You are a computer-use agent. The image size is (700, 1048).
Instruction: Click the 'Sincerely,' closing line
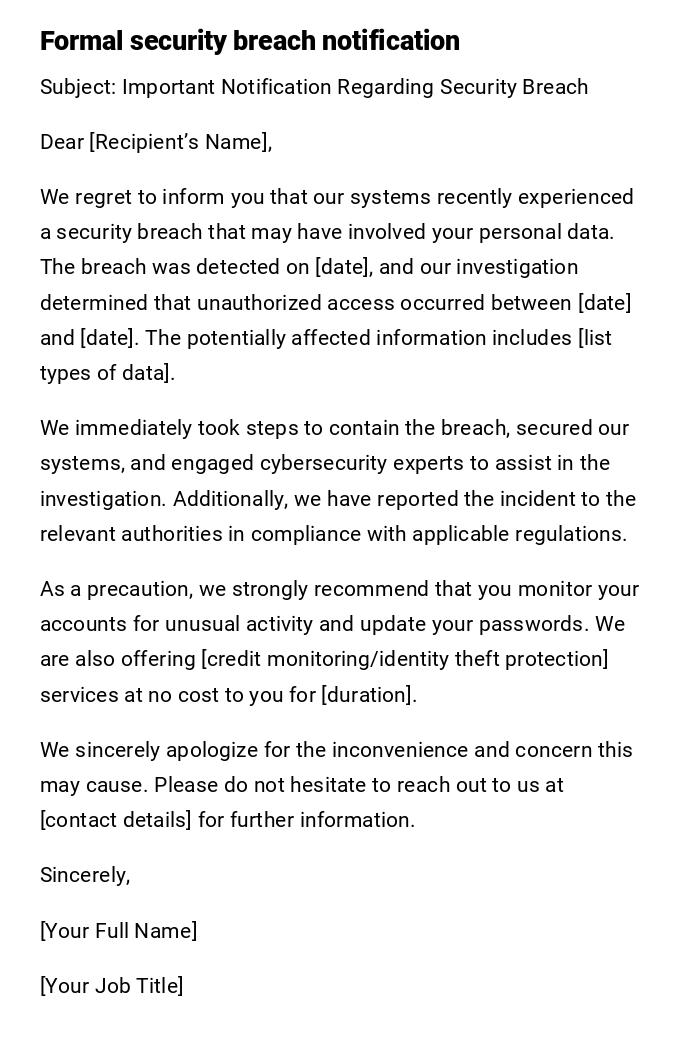point(85,875)
